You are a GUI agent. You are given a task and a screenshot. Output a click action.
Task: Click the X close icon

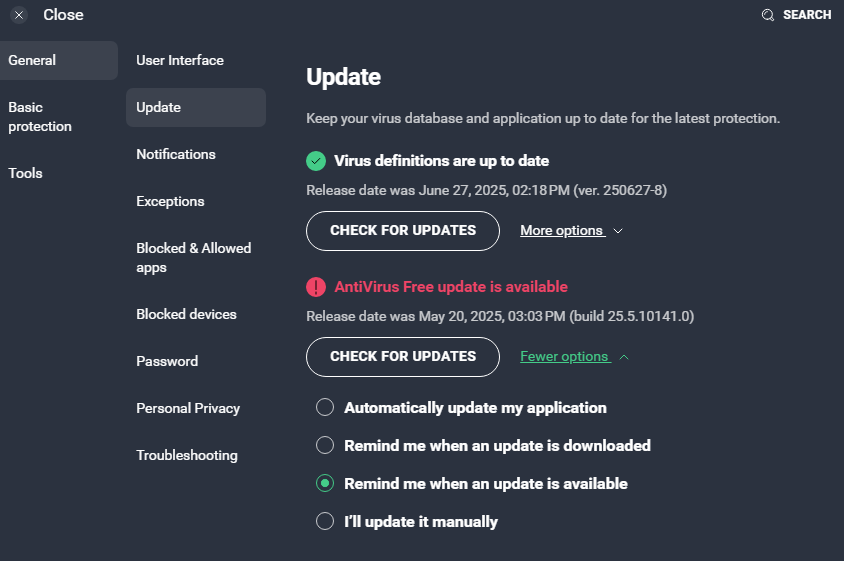(19, 15)
